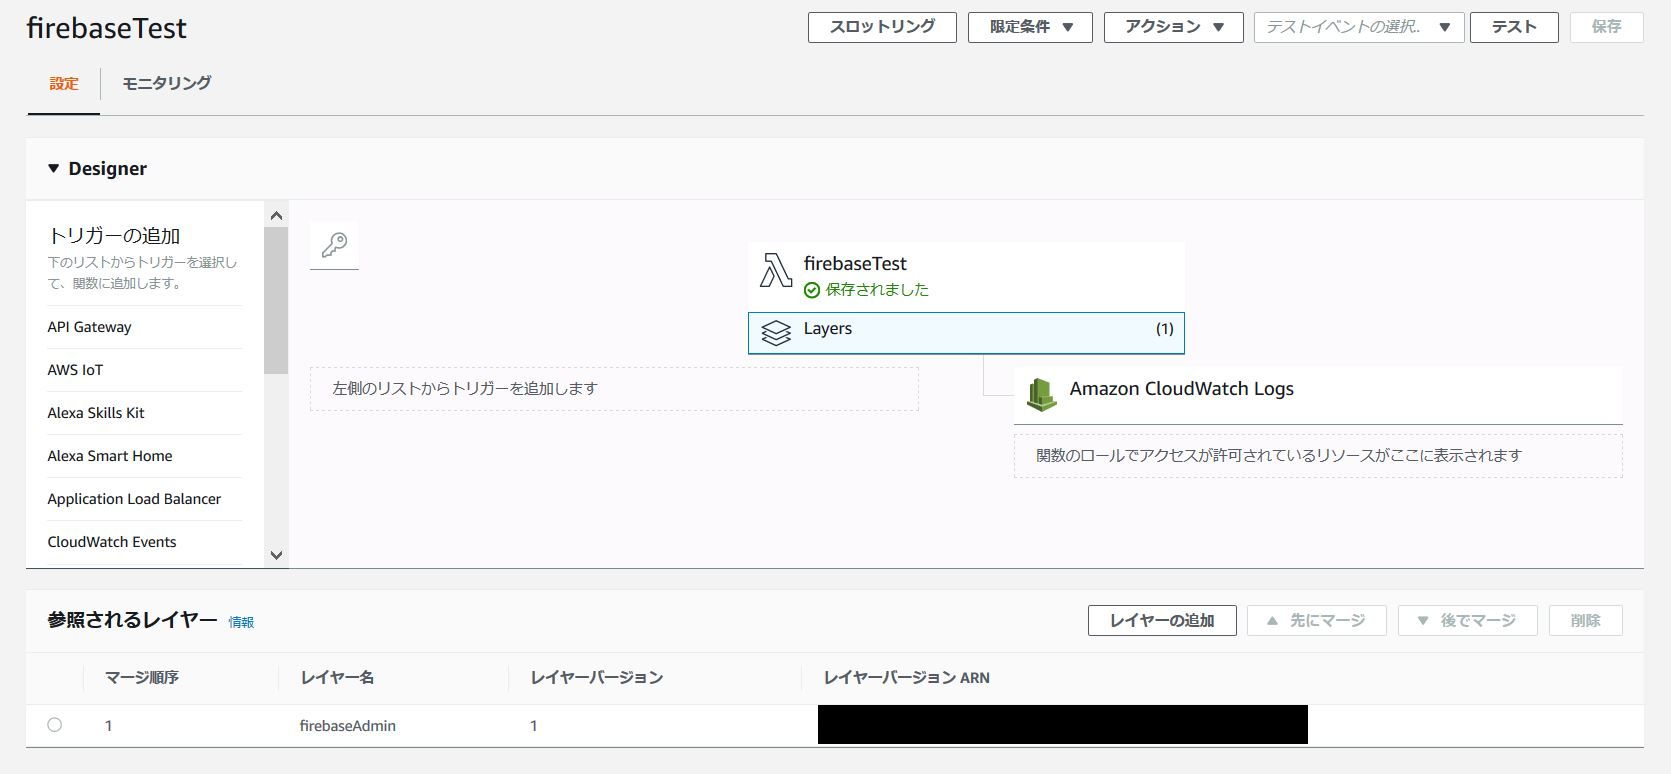This screenshot has height=774, width=1671.
Task: Click the レイヤー名 column header
Action: [337, 678]
